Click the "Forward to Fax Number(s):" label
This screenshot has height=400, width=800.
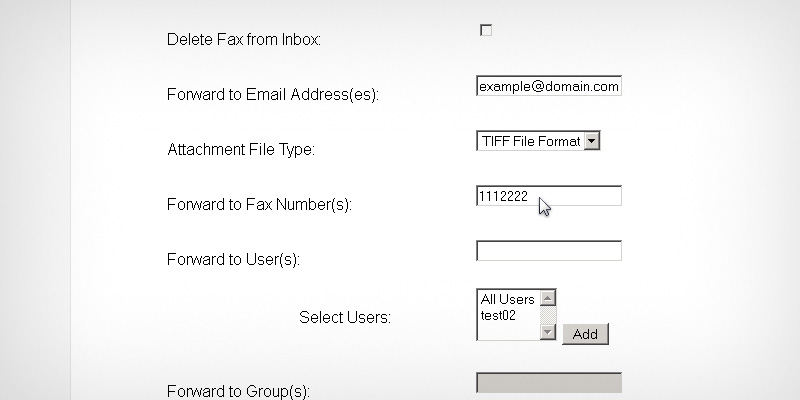pos(259,204)
